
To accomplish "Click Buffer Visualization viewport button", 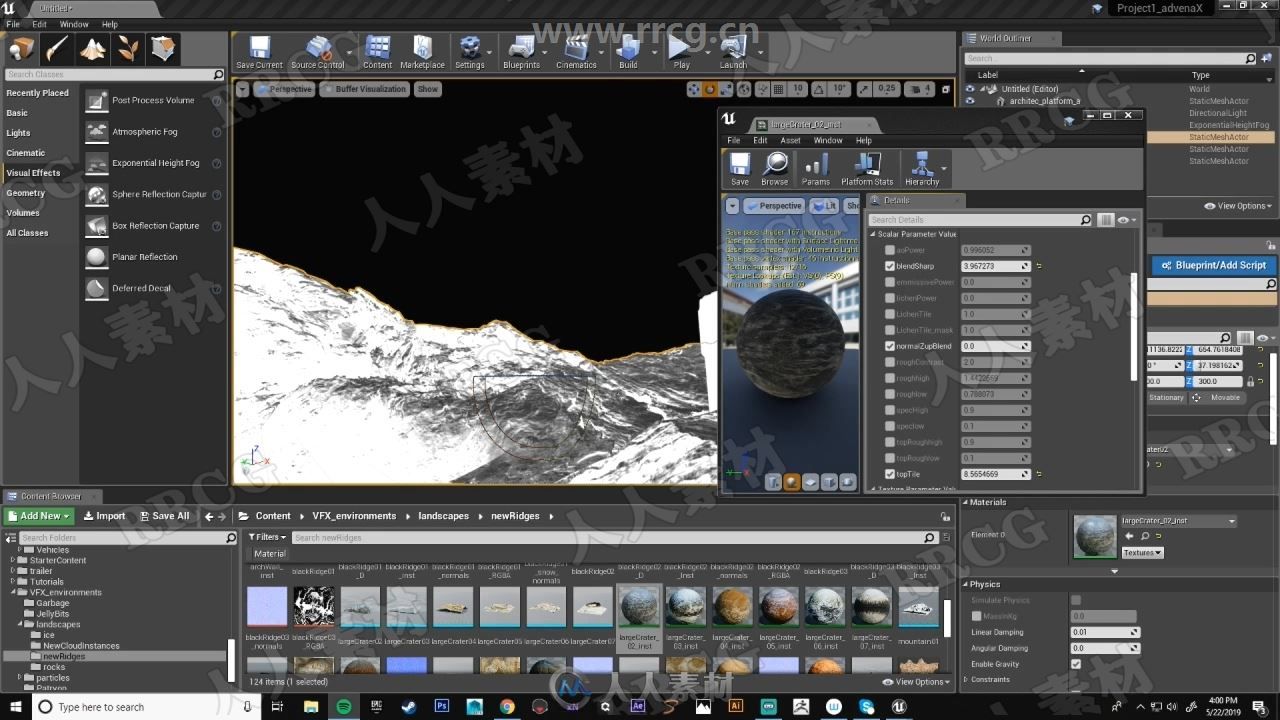I will pos(364,89).
